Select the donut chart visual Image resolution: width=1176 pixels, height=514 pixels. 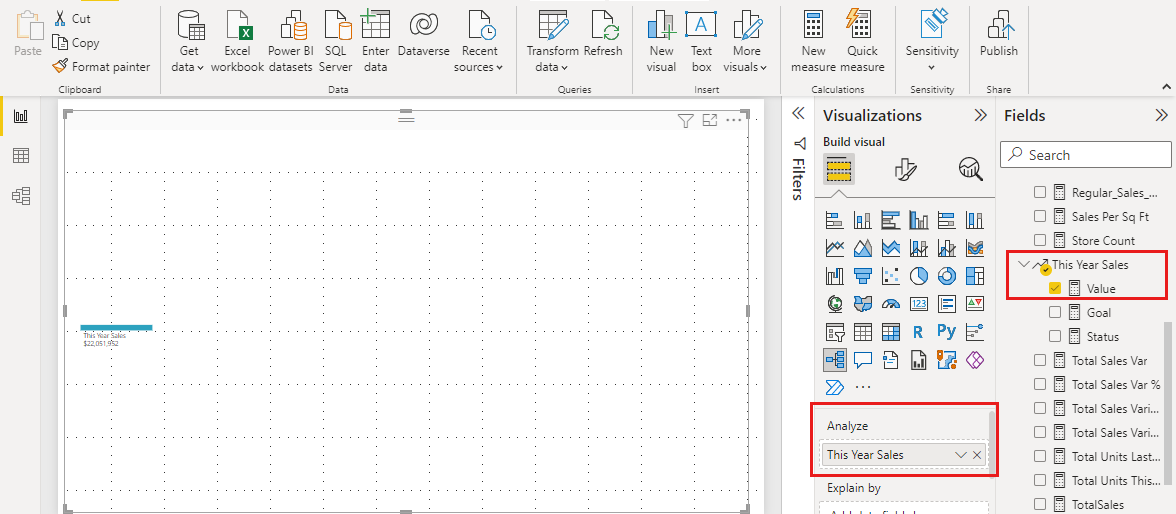point(946,276)
